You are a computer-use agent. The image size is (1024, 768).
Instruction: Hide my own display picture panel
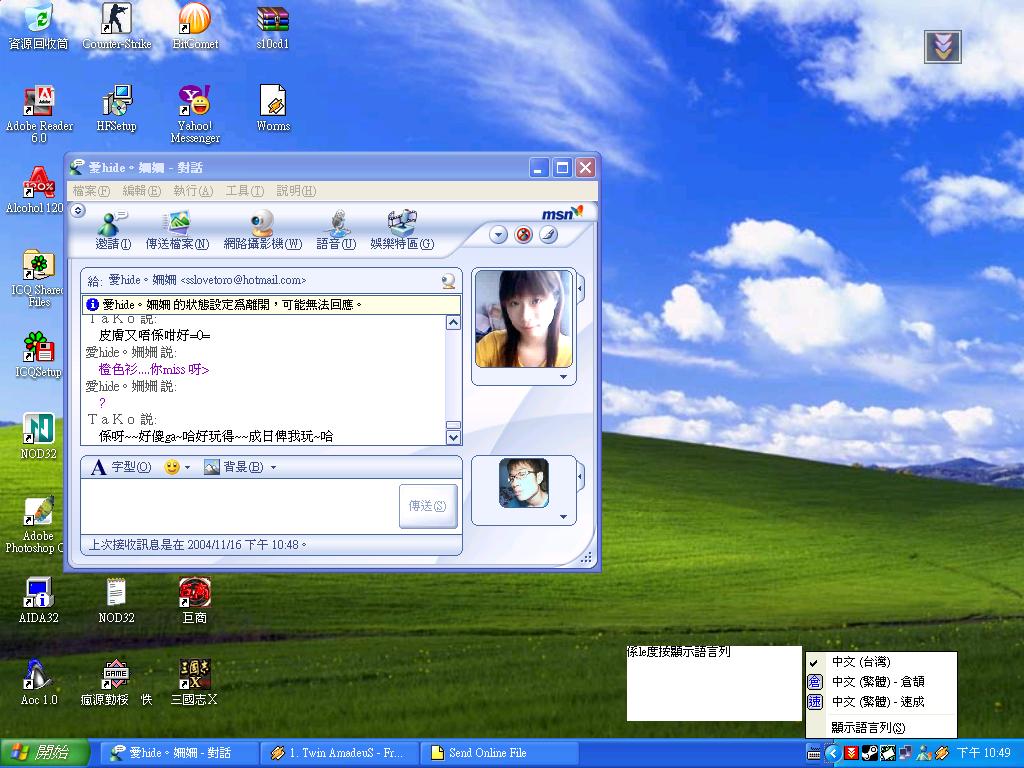click(581, 476)
